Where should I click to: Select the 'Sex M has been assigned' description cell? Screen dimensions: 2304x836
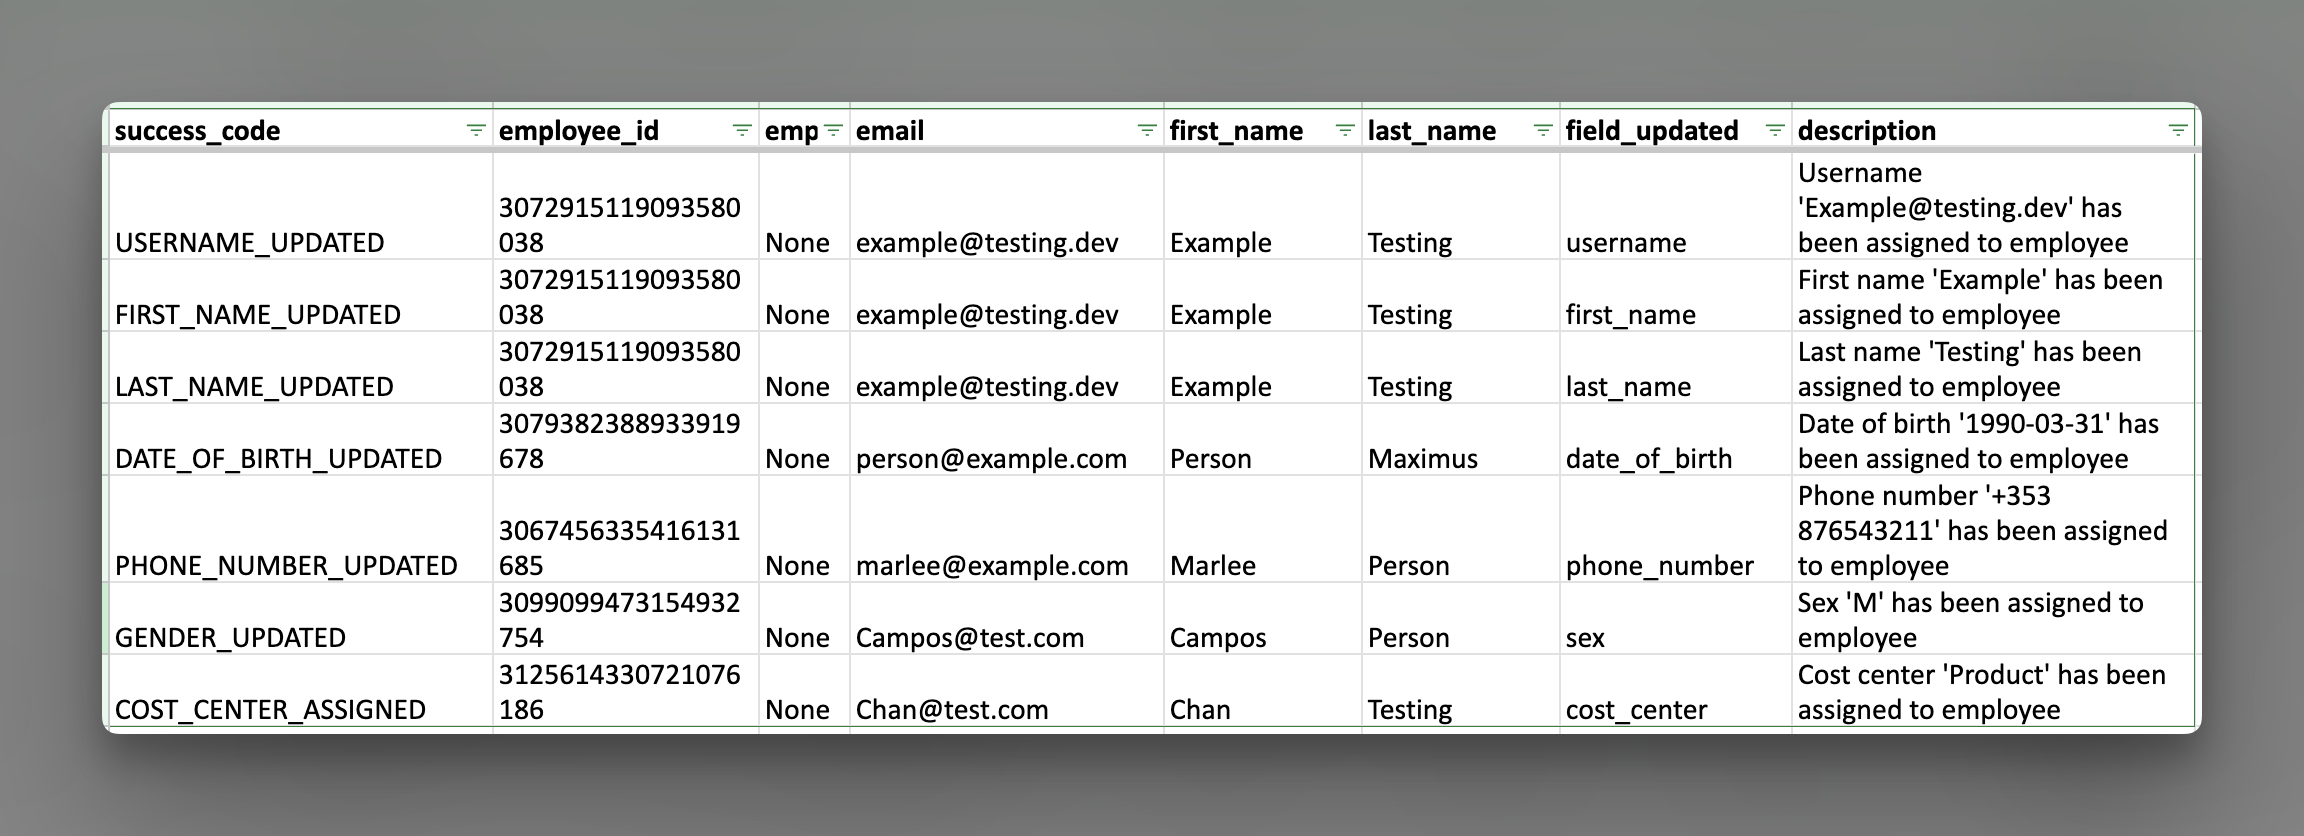1993,619
